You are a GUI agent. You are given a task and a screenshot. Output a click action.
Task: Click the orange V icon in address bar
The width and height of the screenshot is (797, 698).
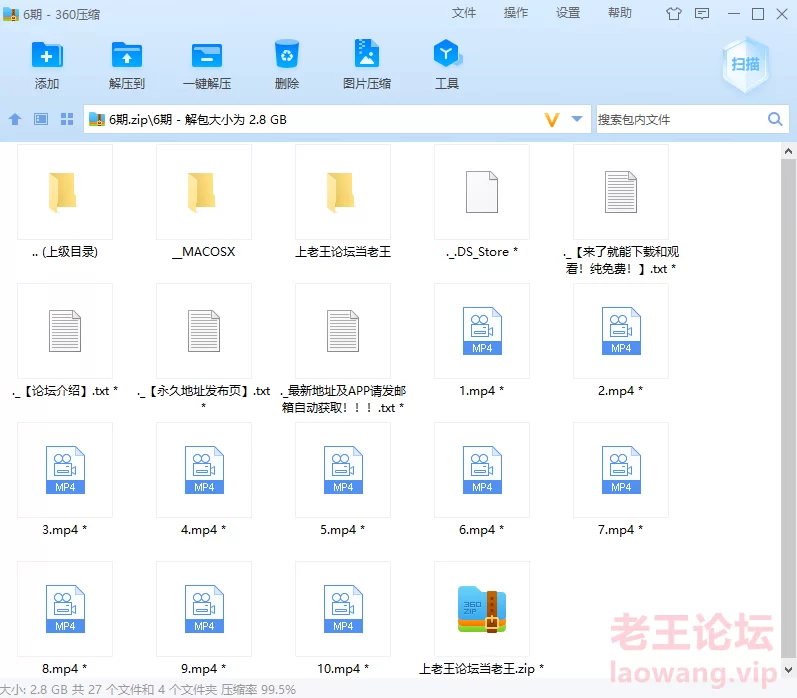[x=551, y=119]
